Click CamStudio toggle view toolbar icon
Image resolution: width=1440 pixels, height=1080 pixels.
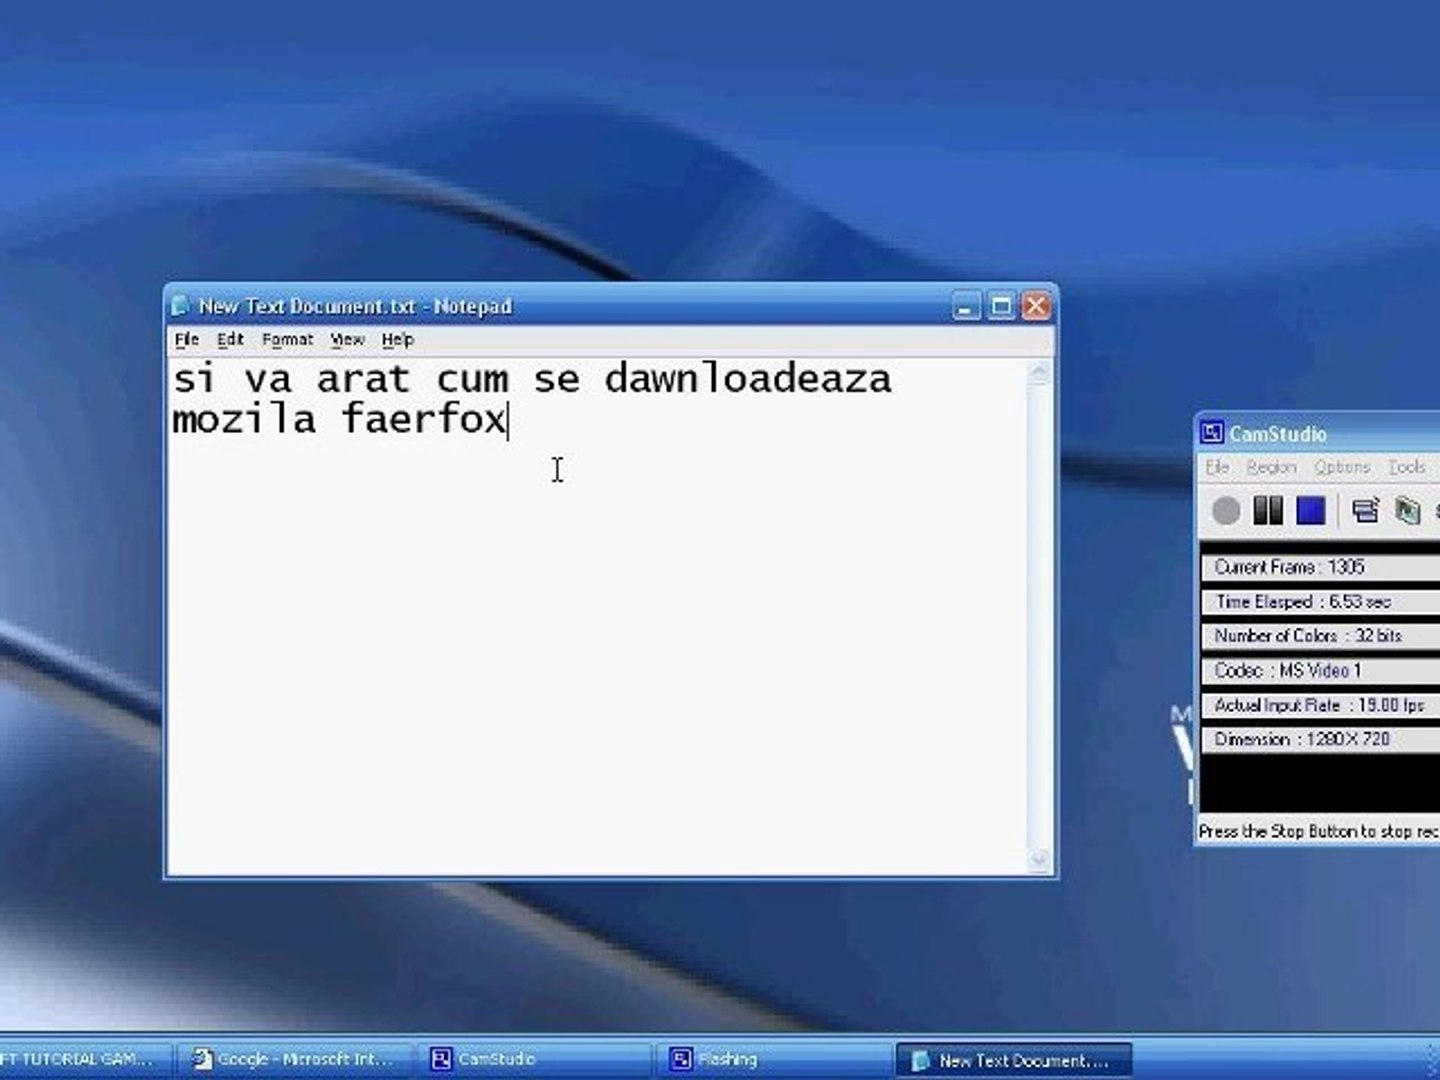click(x=1365, y=511)
